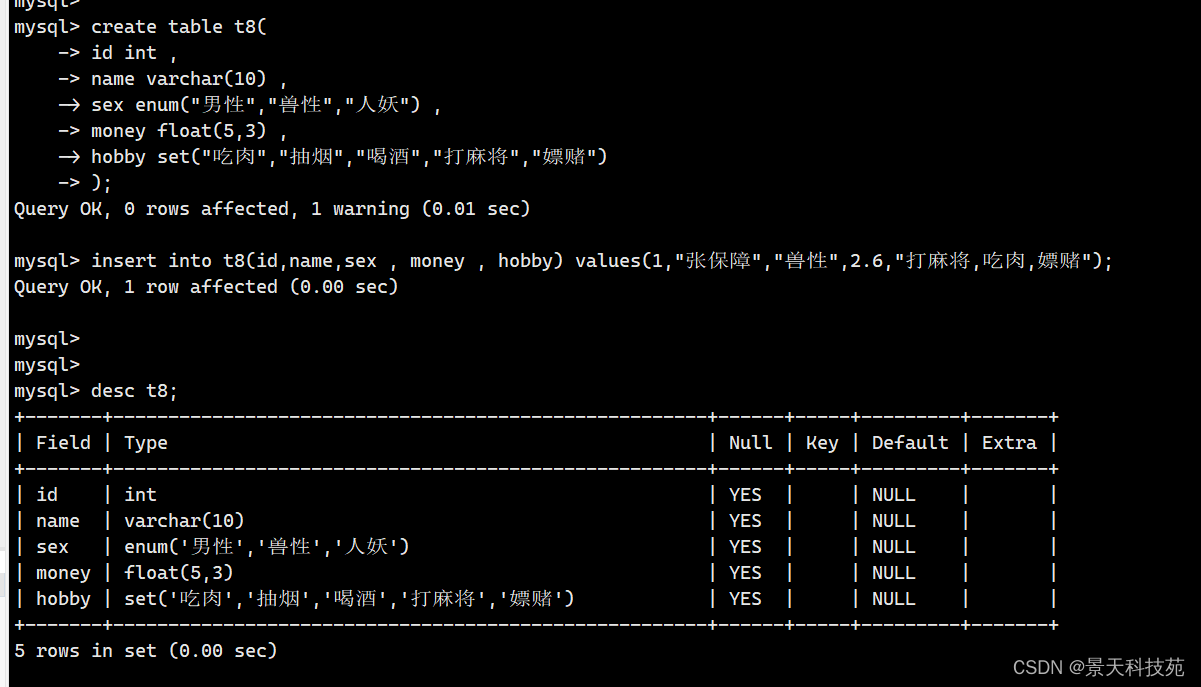
Task: Click the 'Query OK, 0 rows affected' message
Action: click(x=272, y=209)
